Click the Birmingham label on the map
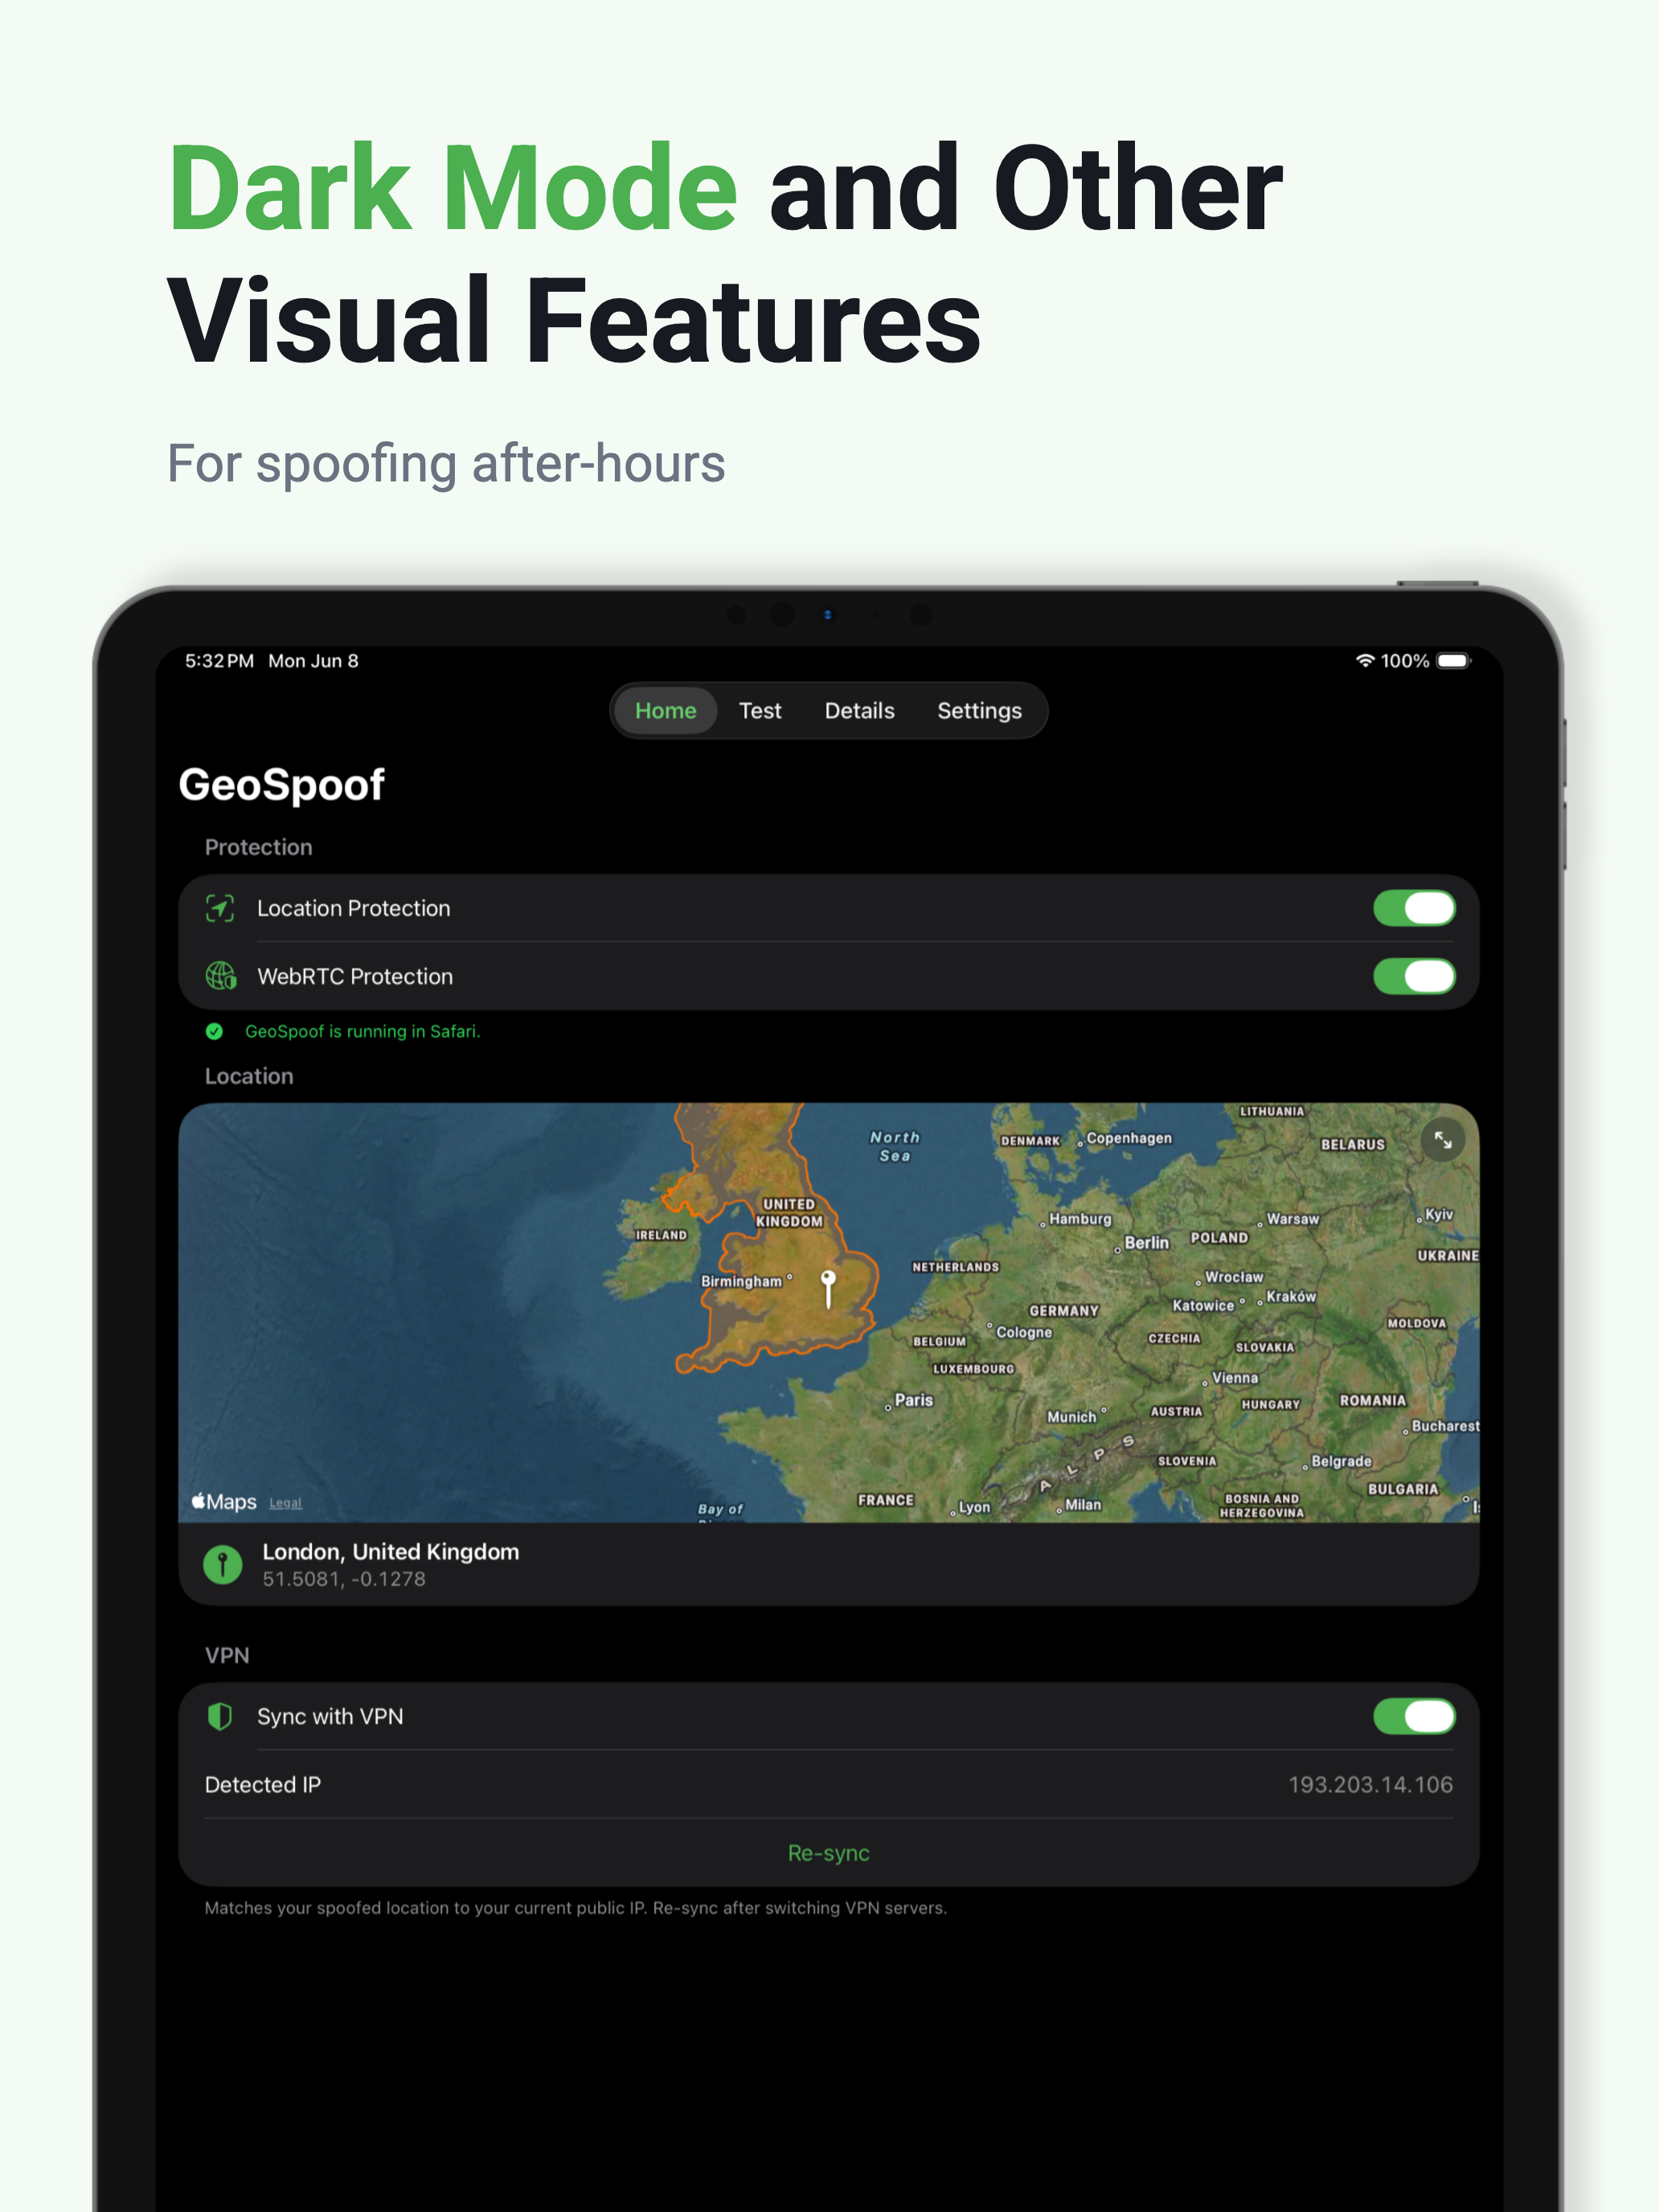Image resolution: width=1659 pixels, height=2212 pixels. pos(741,1281)
